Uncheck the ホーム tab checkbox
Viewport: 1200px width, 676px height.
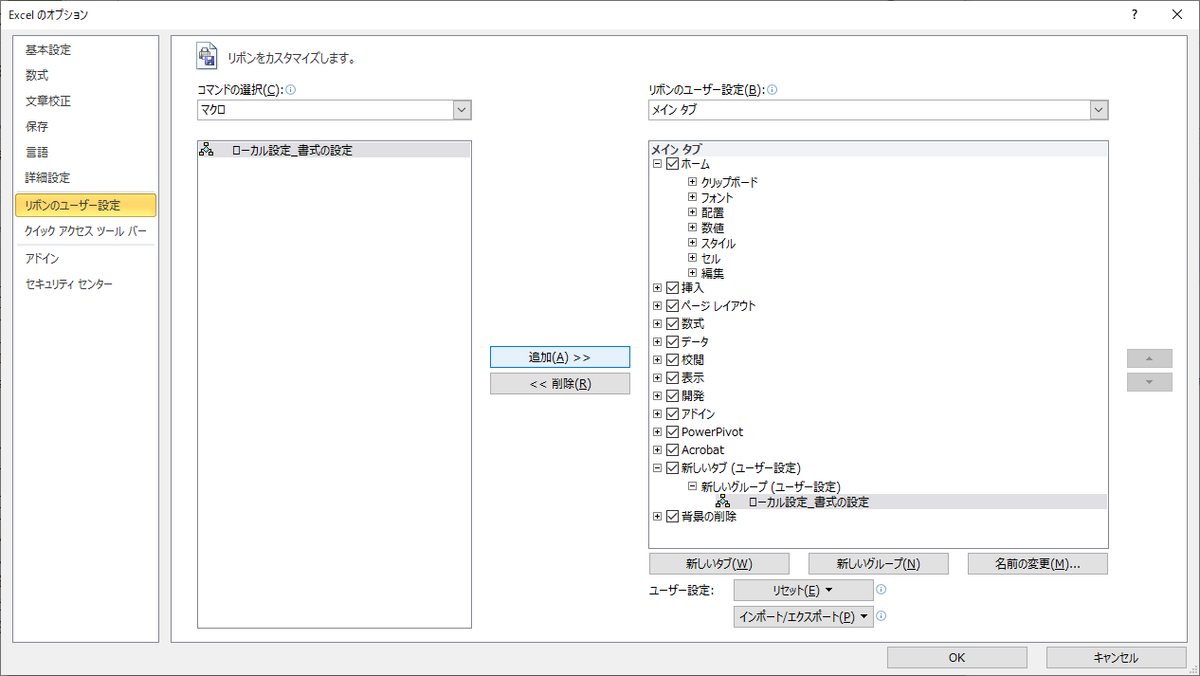click(x=672, y=164)
